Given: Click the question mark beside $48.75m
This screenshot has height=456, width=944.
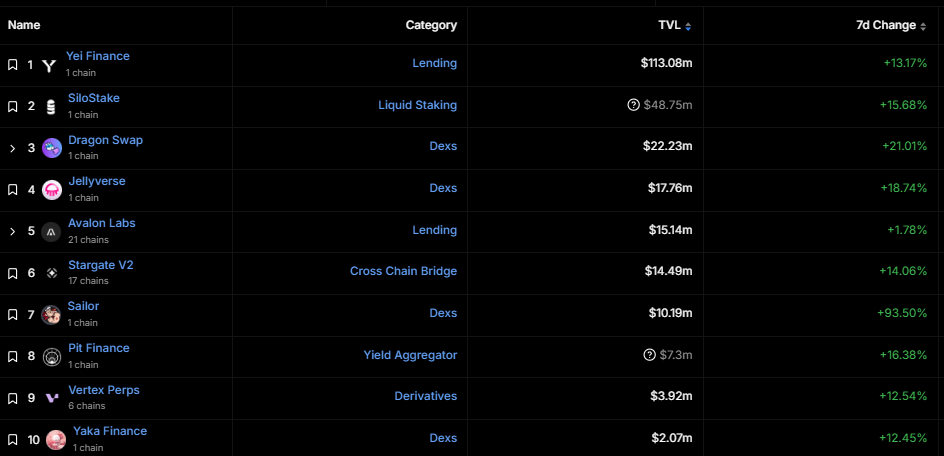Looking at the screenshot, I should point(633,105).
